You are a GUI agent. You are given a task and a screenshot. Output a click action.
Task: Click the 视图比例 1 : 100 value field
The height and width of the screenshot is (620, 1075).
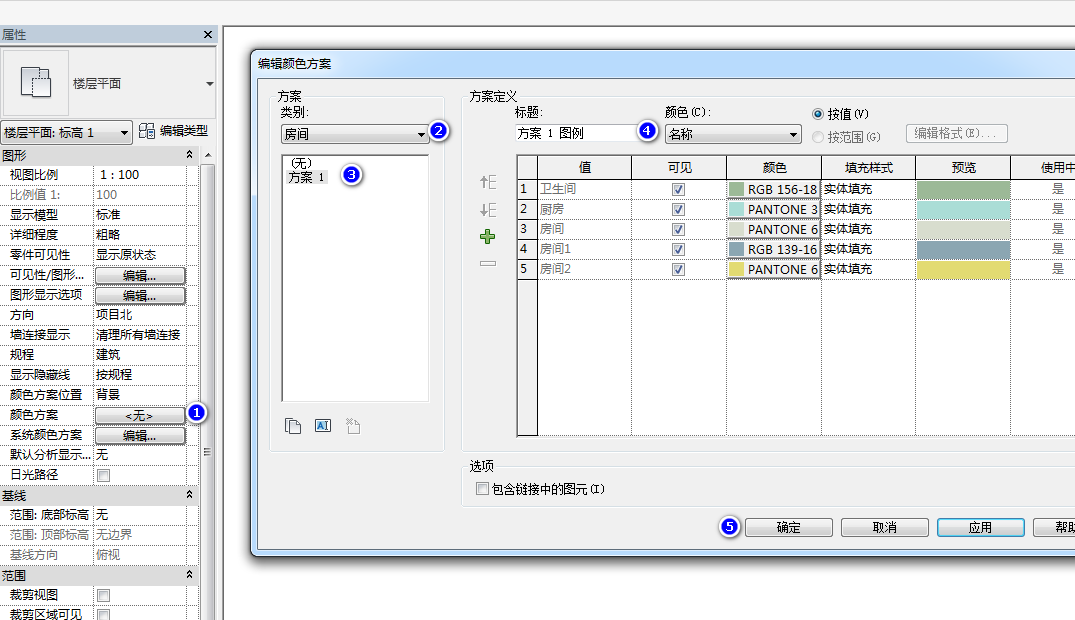[x=140, y=175]
